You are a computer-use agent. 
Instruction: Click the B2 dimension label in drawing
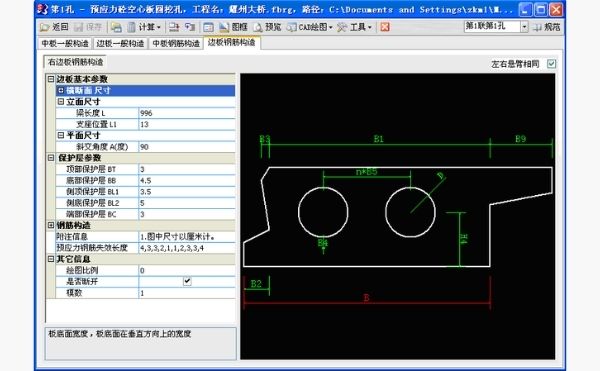point(256,284)
